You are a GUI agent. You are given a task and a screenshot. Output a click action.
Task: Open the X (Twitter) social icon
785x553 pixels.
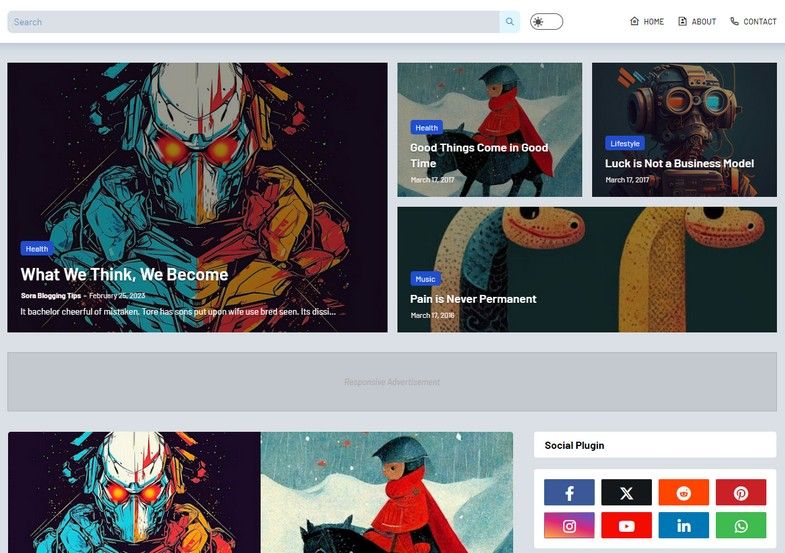coord(626,493)
